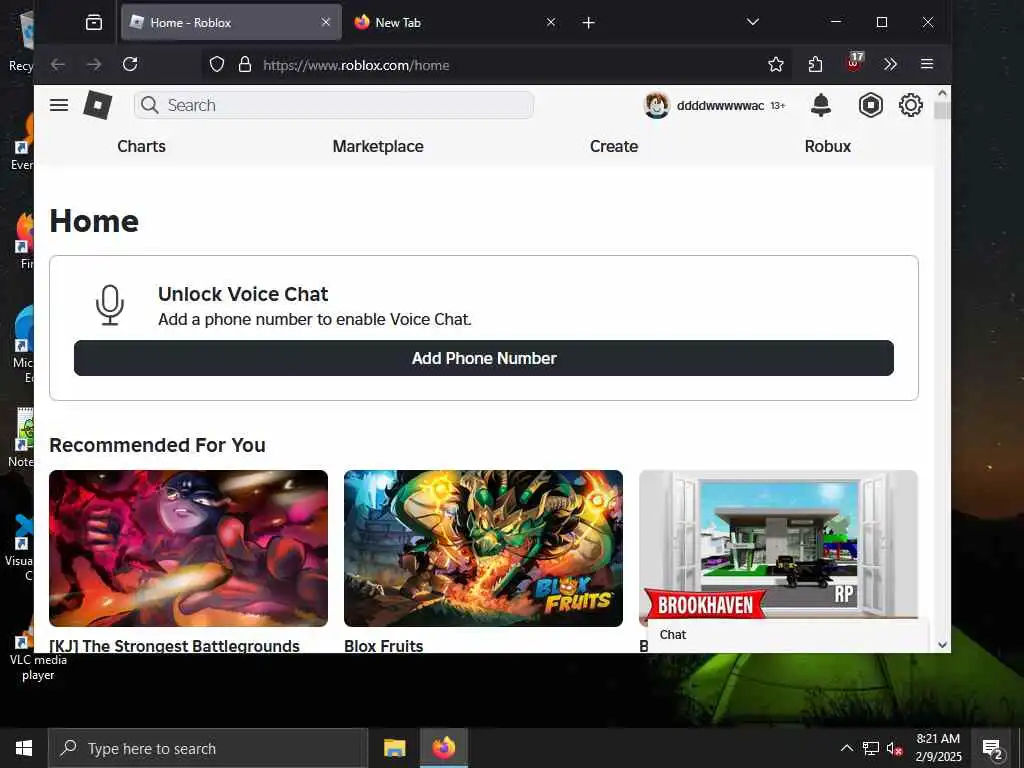Viewport: 1024px width, 768px height.
Task: Open the notifications bell
Action: click(x=821, y=105)
